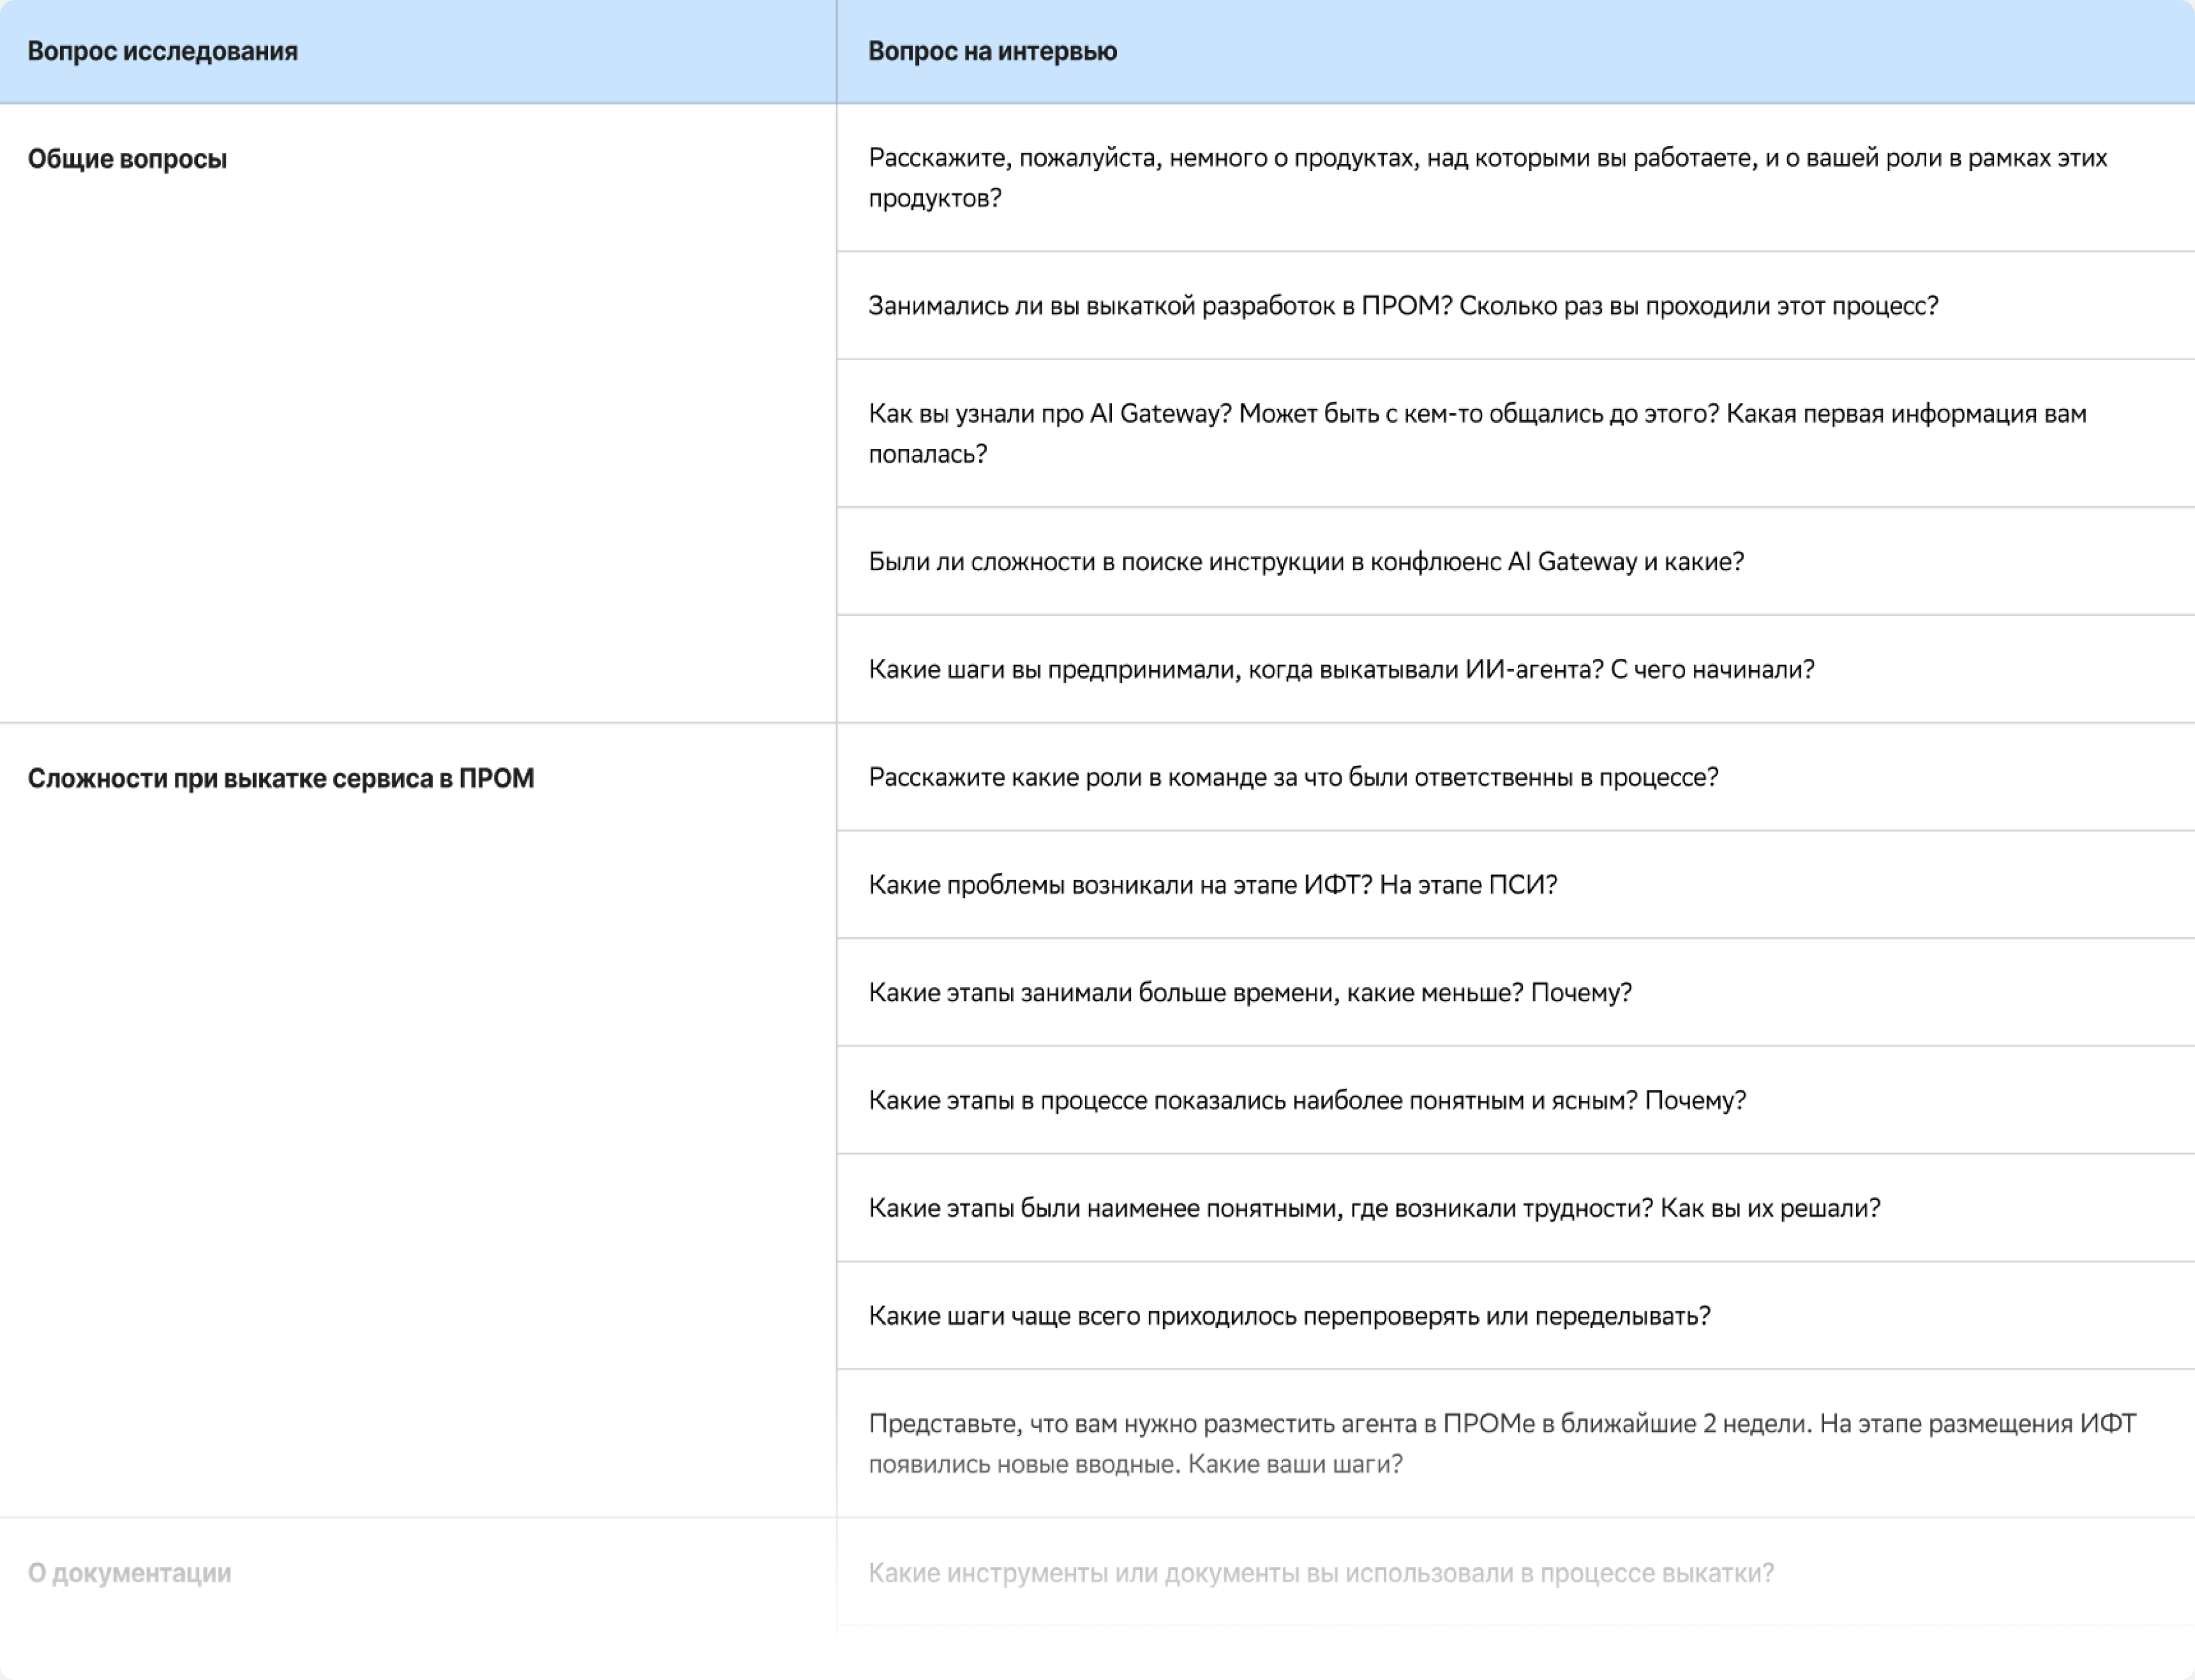2195x1680 pixels.
Task: Select the question 'Какие инструменты или документы вы использовали'
Action: tap(1321, 1573)
